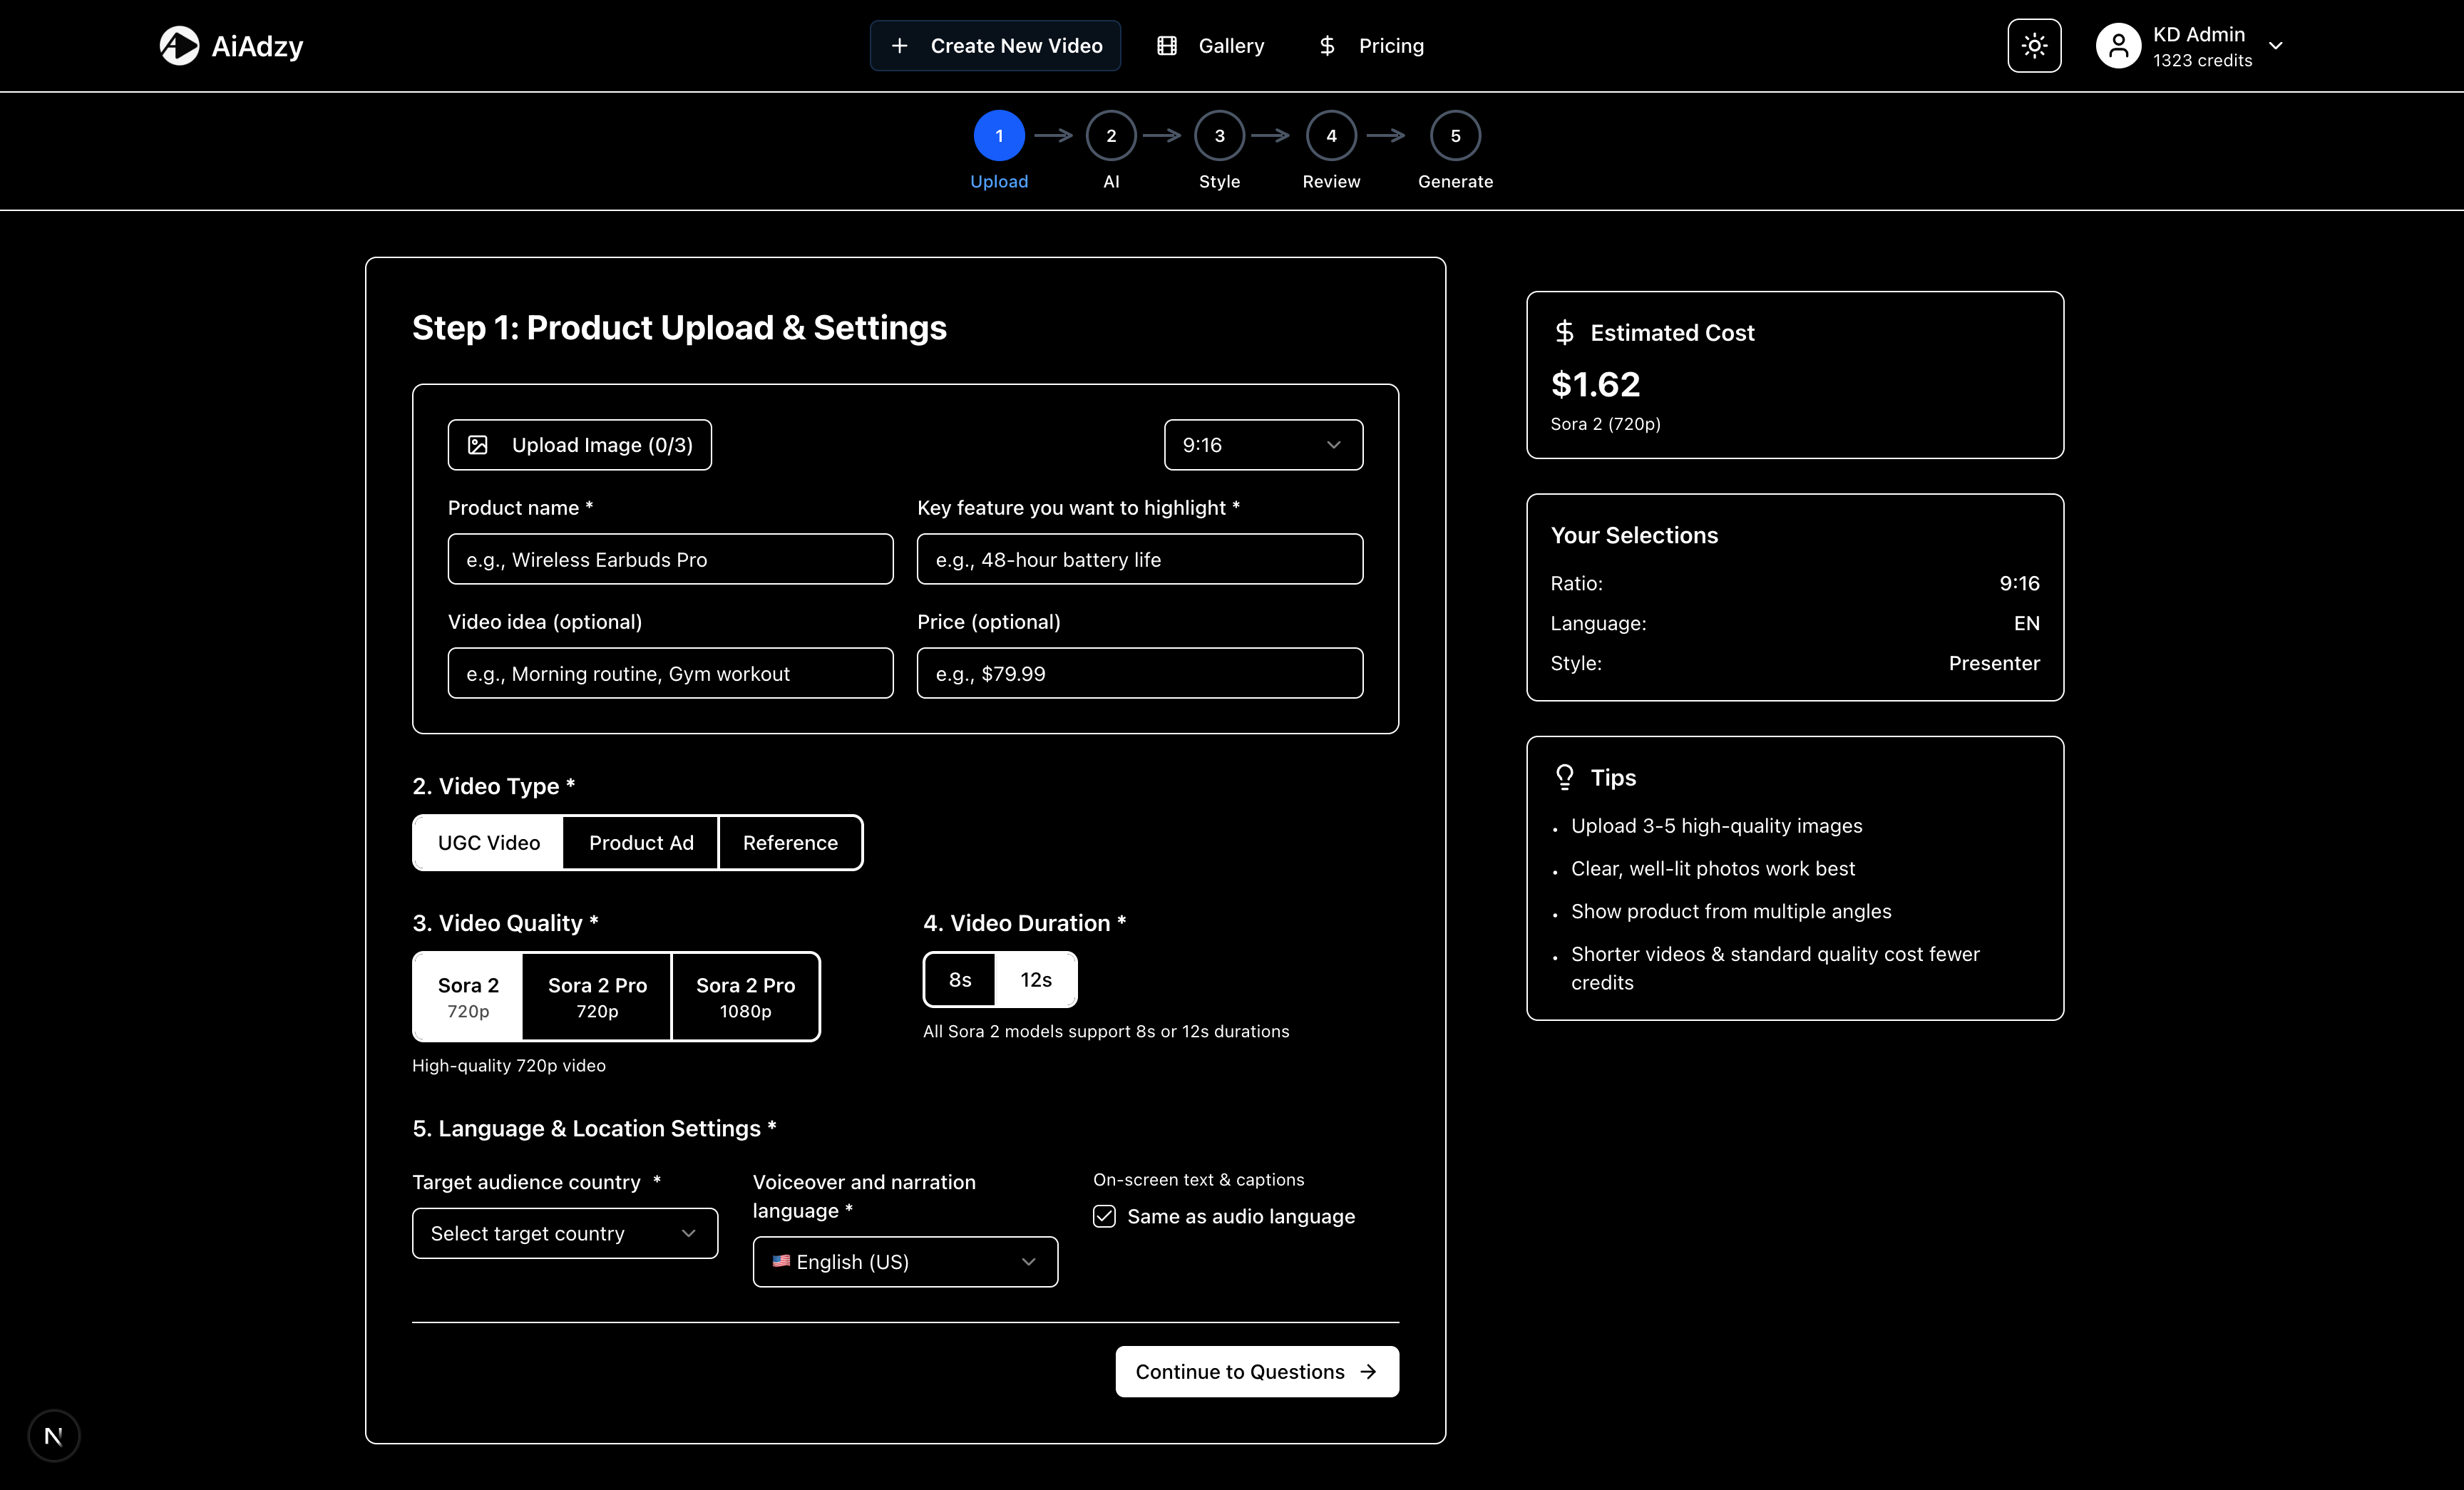2464x1490 pixels.
Task: Switch video quality to Sora 2 Pro 1080p
Action: pos(745,996)
